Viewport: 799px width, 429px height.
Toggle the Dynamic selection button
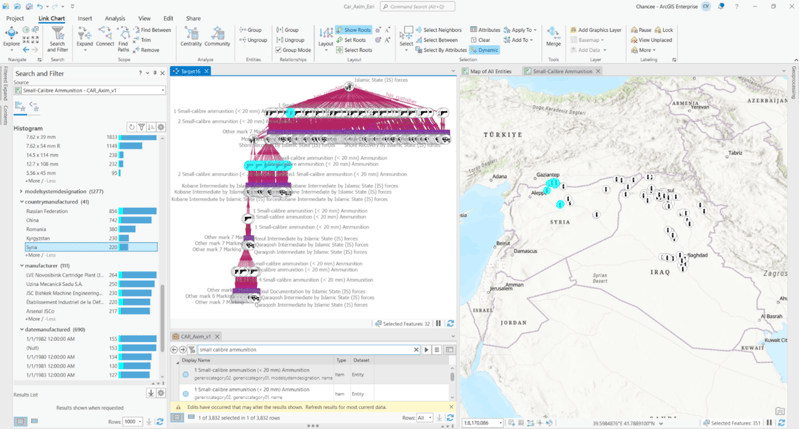[484, 50]
